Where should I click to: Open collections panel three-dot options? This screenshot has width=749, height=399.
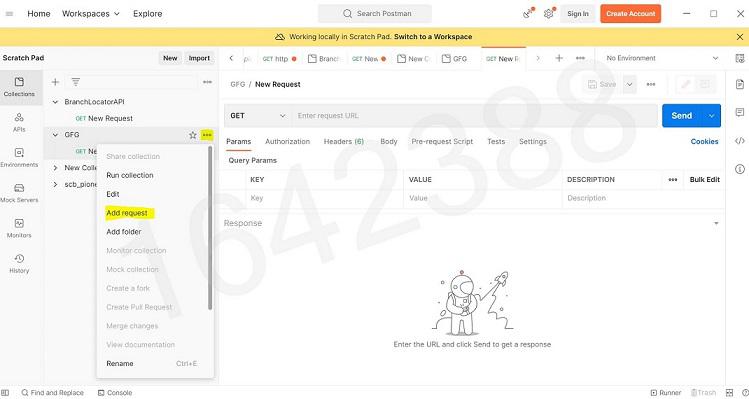click(207, 82)
